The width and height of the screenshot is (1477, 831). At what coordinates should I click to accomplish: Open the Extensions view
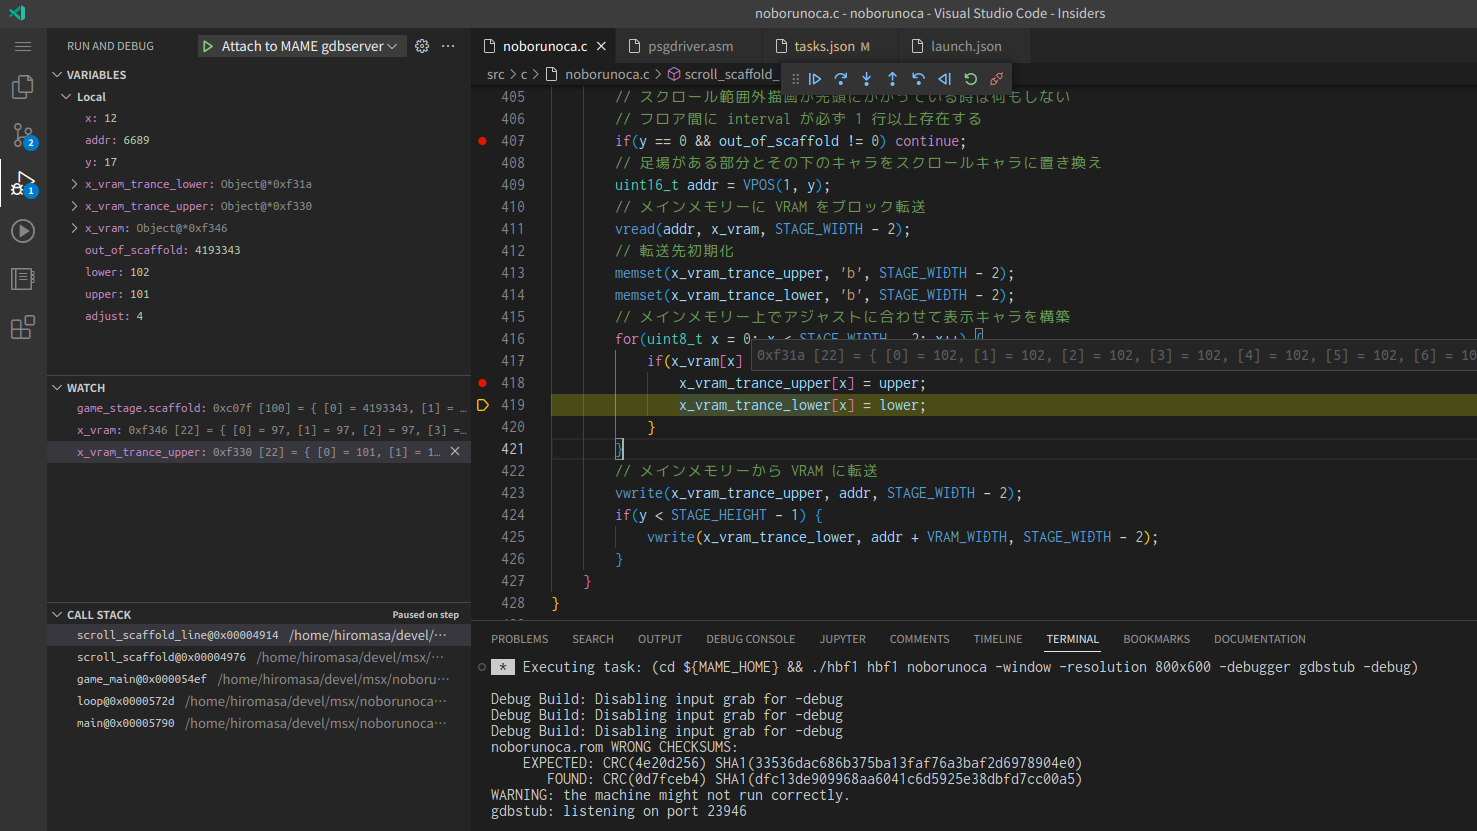[23, 327]
